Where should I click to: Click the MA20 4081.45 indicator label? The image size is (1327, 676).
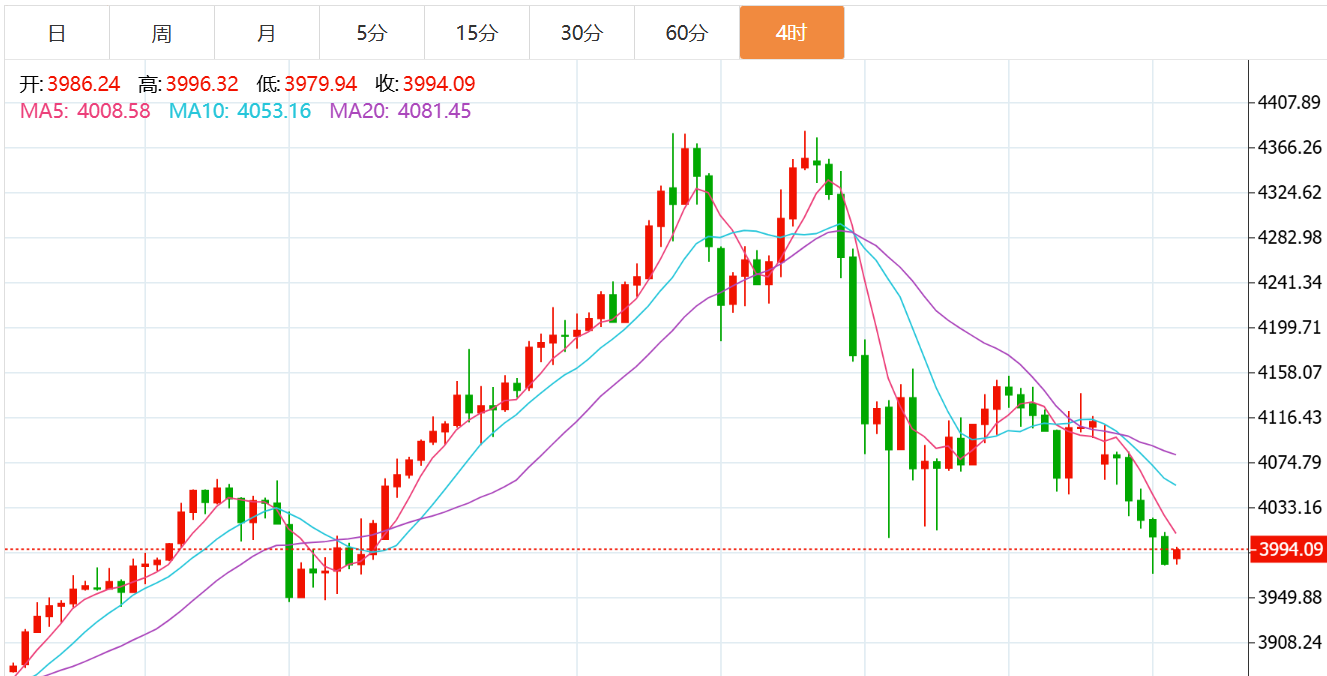pos(400,111)
